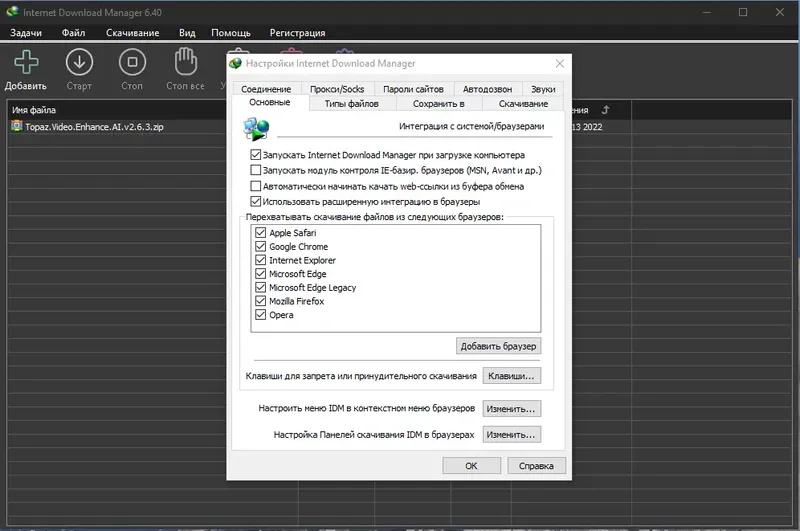The width and height of the screenshot is (800, 531).
Task: Switch to the Прокси/Socks tab
Action: click(x=337, y=89)
